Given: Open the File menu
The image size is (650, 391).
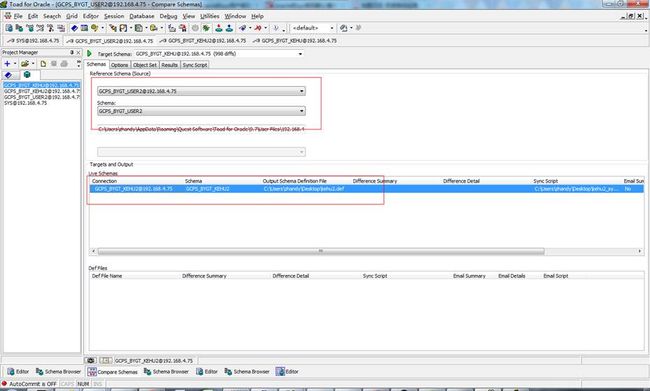Looking at the screenshot, I should click(x=17, y=16).
